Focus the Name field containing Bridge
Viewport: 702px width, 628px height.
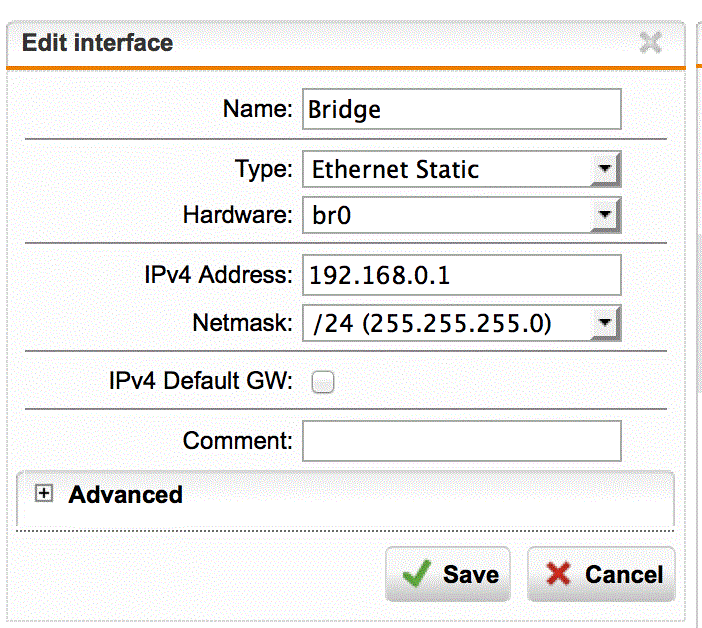click(x=462, y=109)
